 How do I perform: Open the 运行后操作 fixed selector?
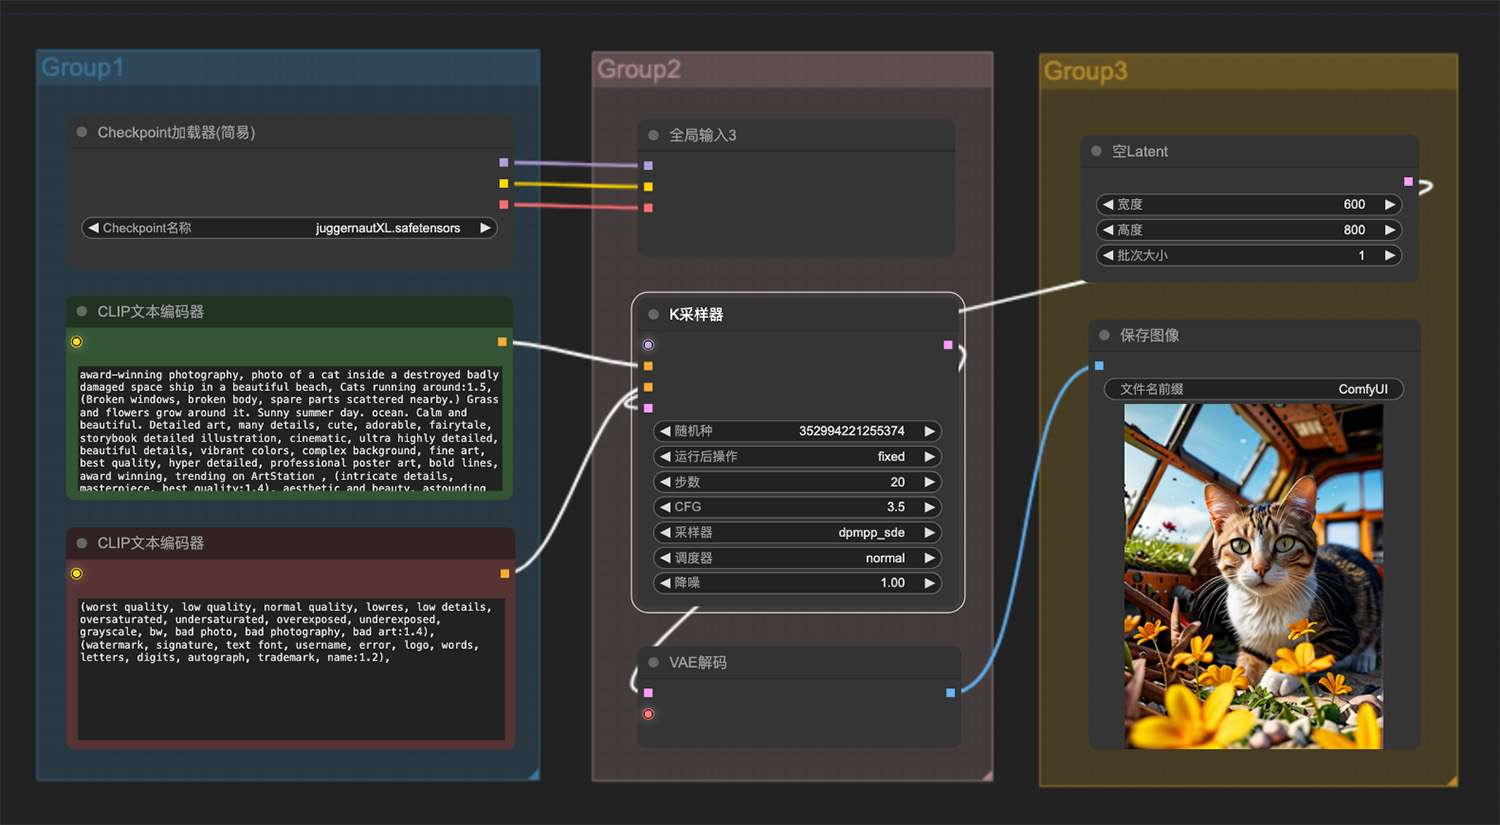click(x=797, y=456)
